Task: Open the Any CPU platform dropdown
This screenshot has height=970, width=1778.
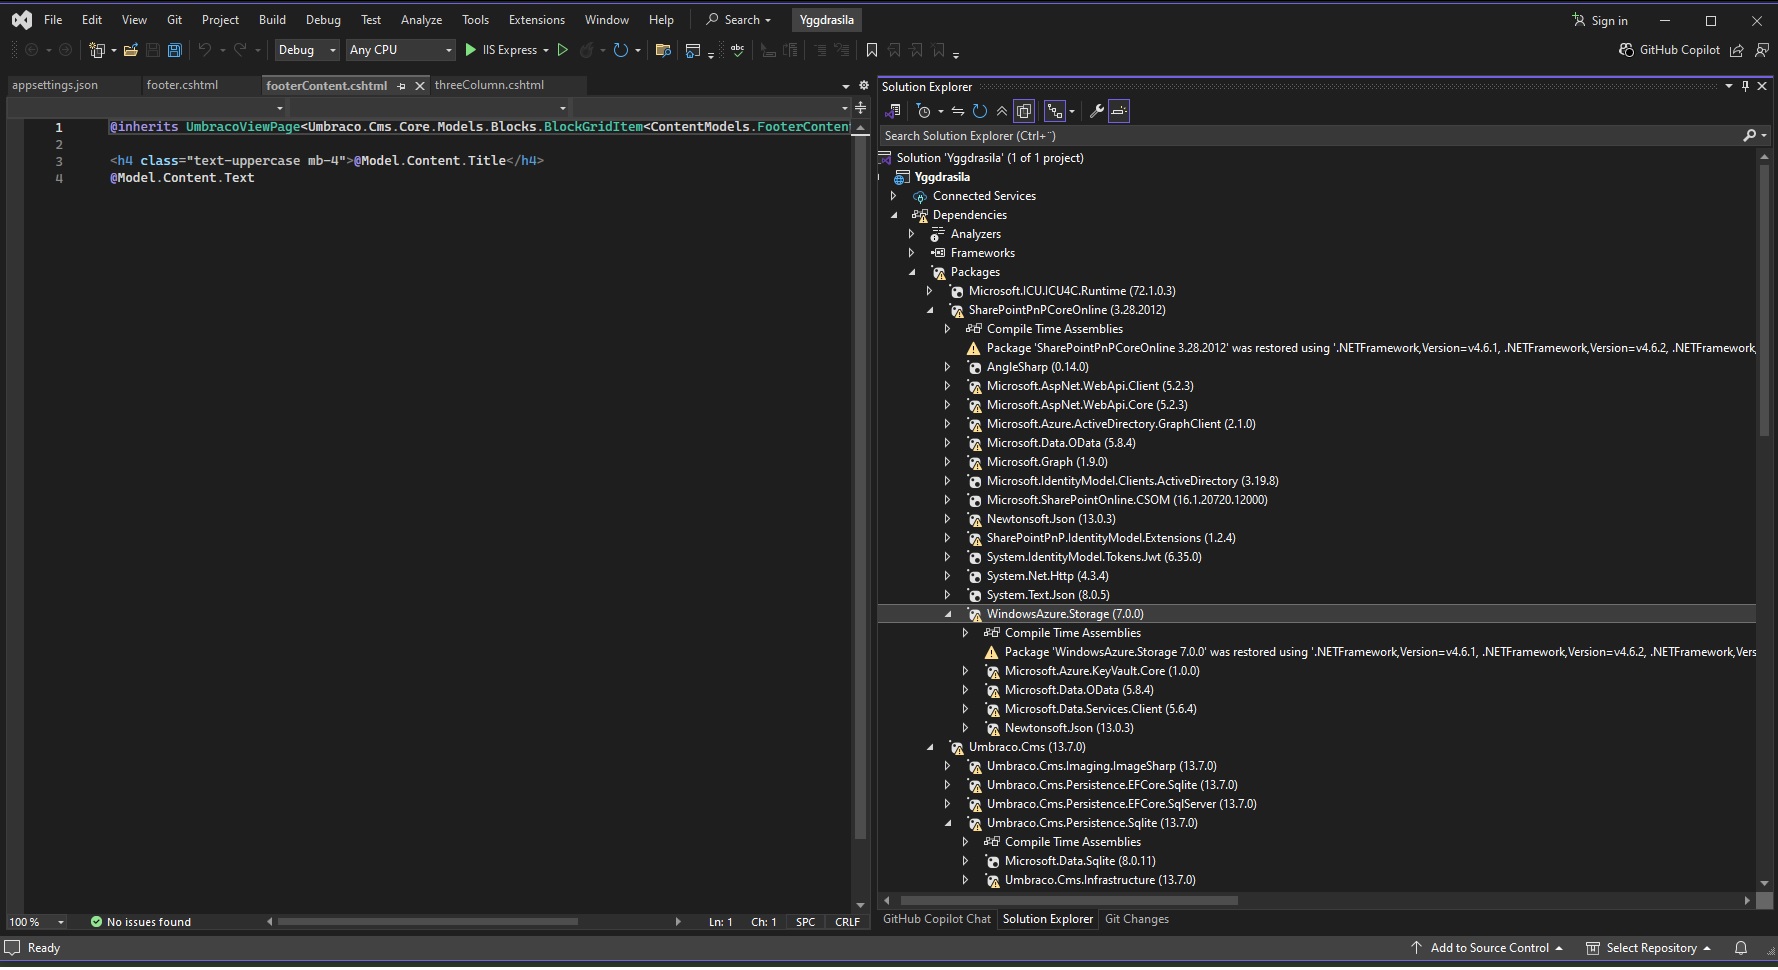Action: coord(400,50)
